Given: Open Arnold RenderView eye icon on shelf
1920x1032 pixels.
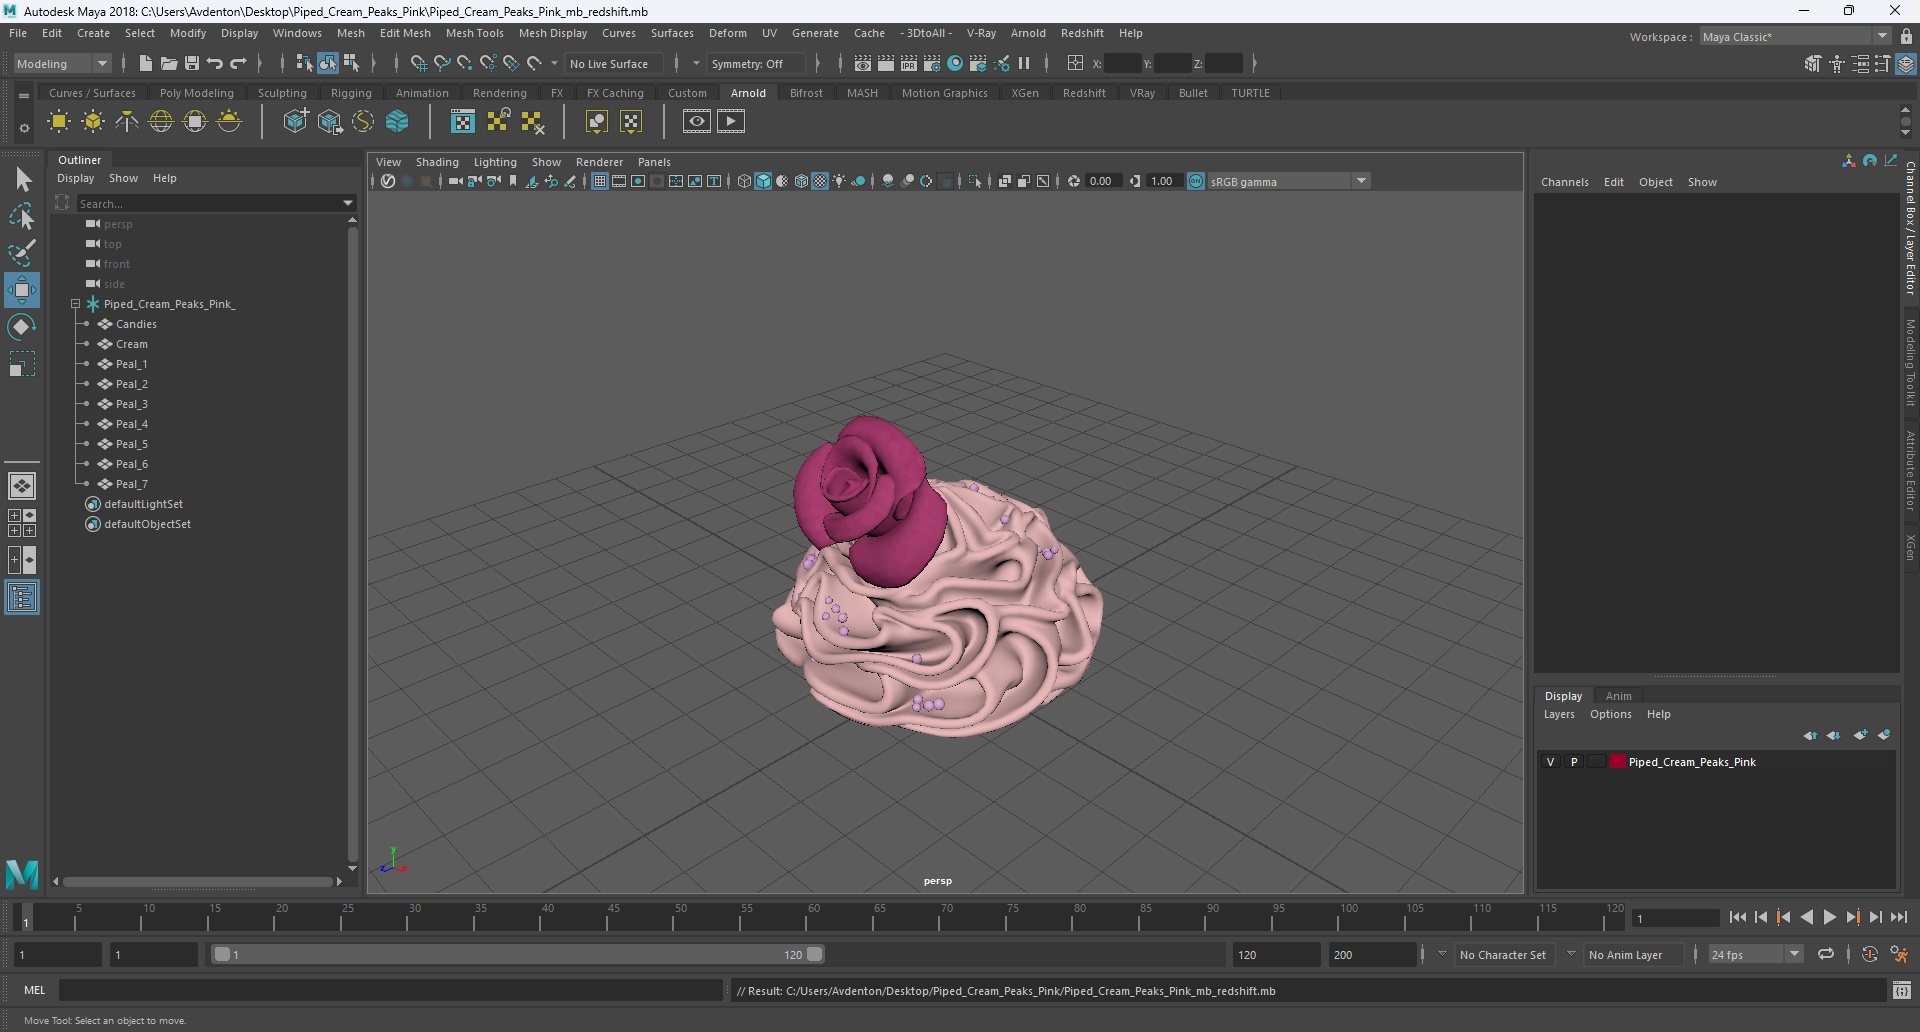Looking at the screenshot, I should pos(697,122).
